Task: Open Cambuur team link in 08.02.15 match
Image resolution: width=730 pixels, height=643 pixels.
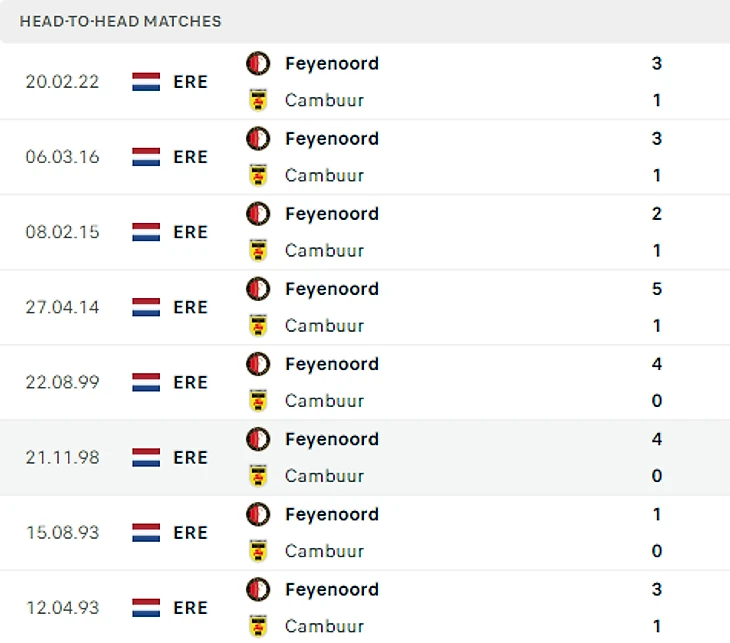Action: (324, 250)
